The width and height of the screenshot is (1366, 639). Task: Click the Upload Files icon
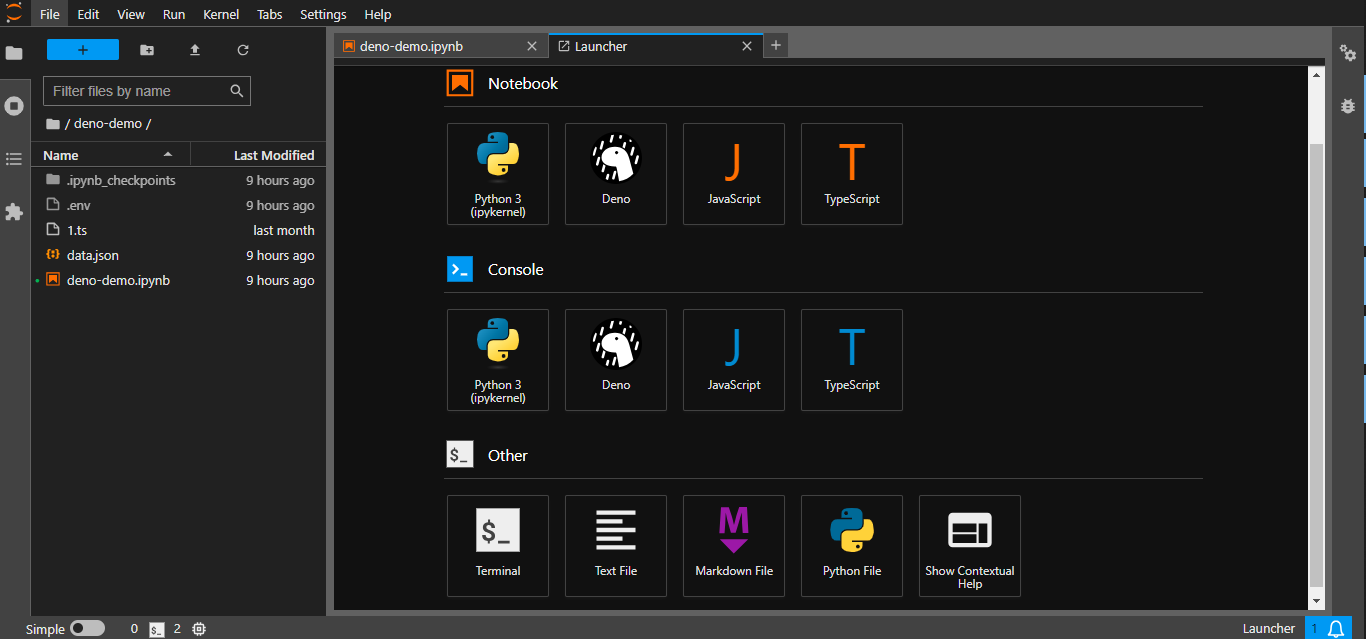(195, 50)
